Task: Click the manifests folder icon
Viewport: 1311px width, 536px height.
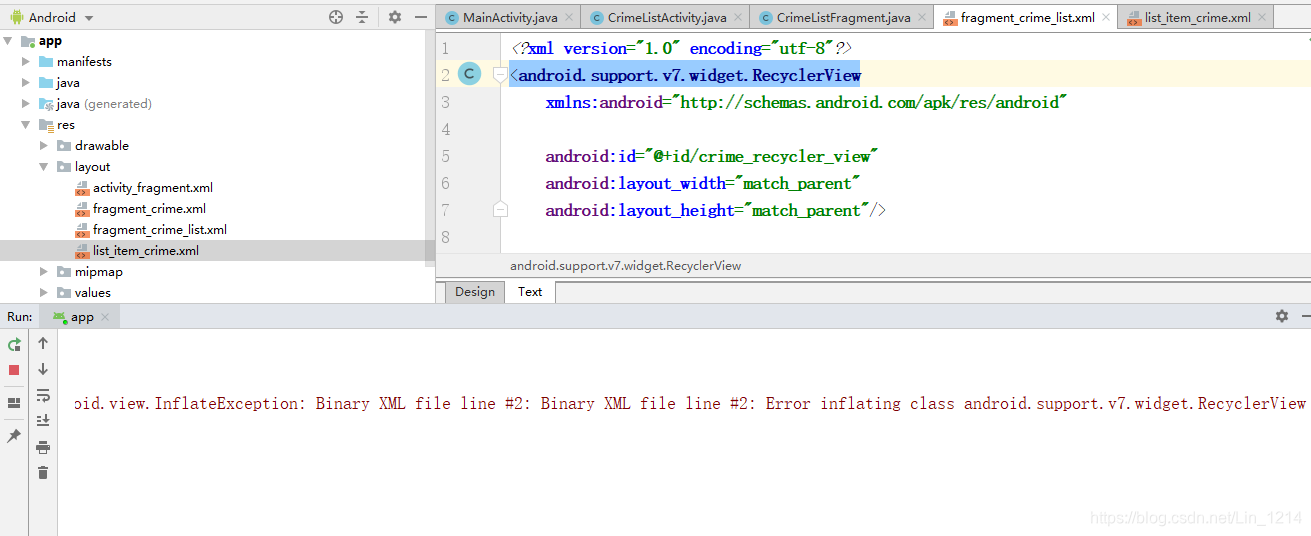Action: tap(46, 61)
